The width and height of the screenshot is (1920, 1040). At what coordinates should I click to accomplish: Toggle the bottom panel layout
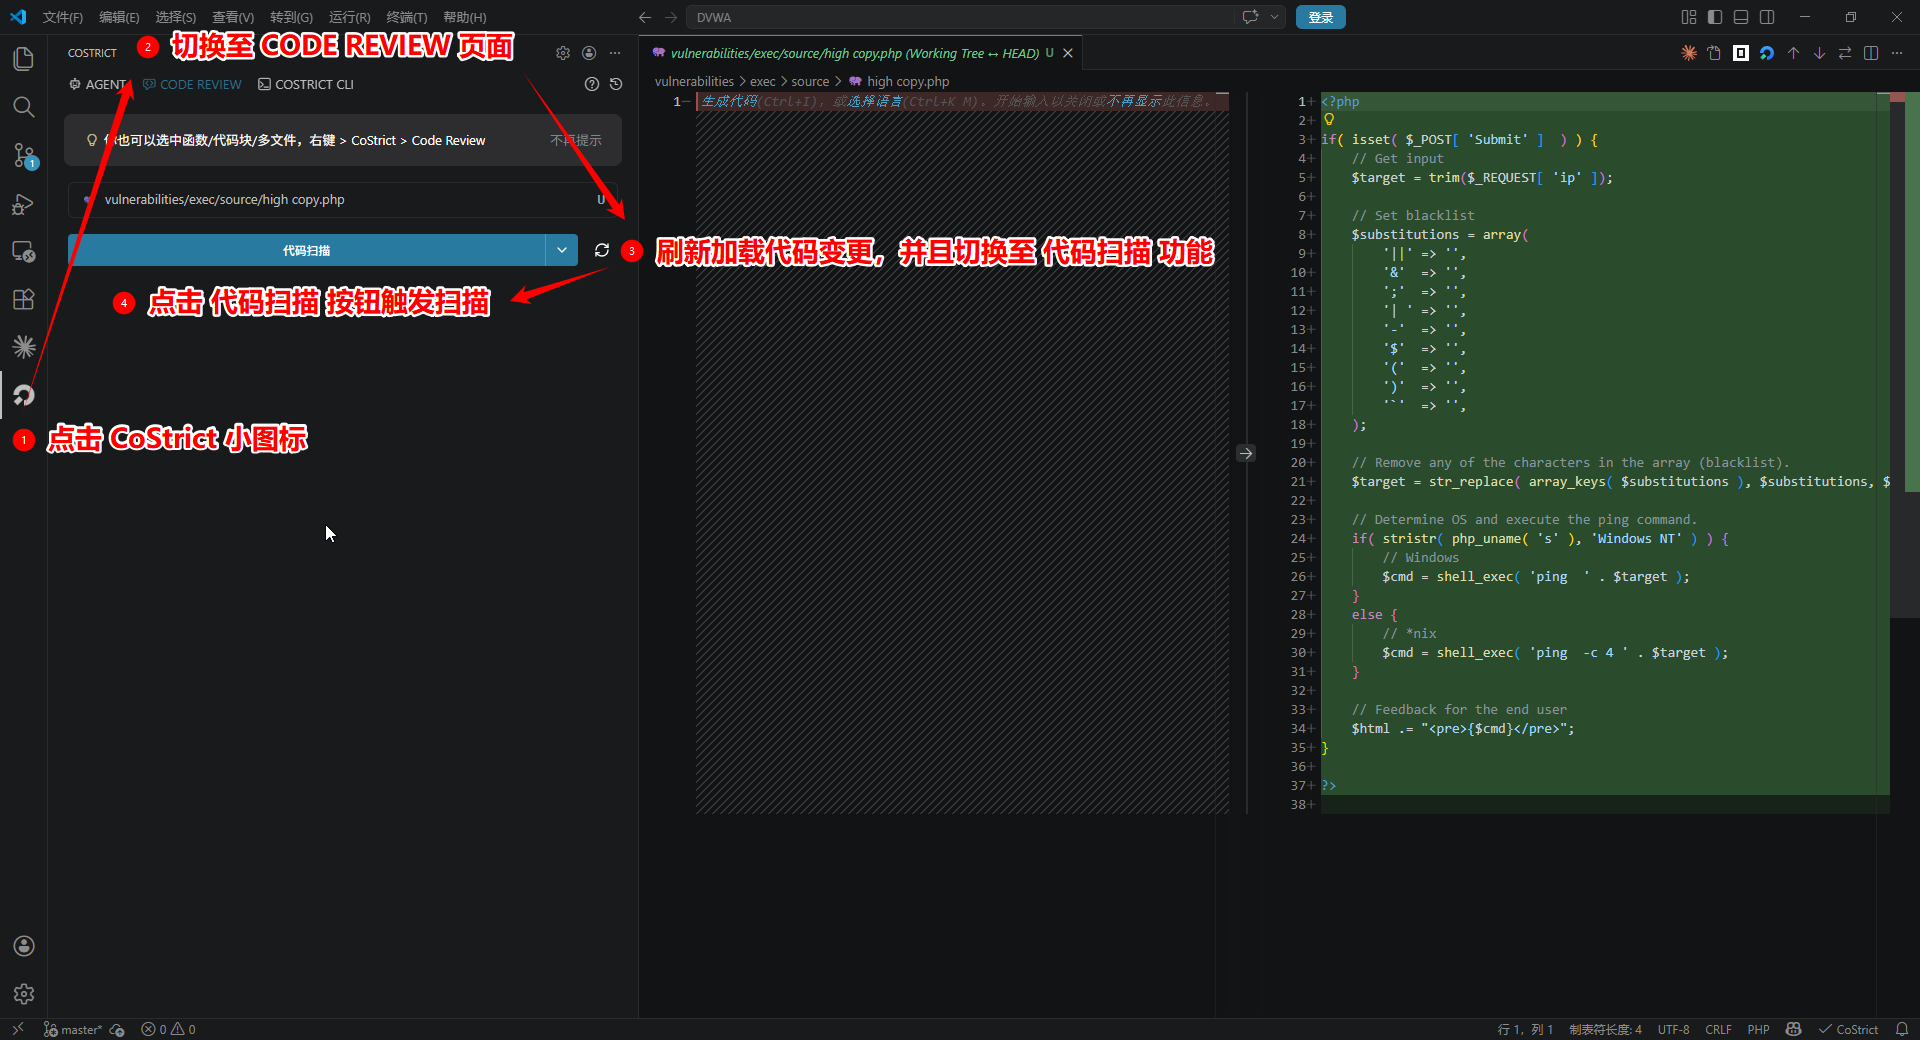coord(1741,17)
